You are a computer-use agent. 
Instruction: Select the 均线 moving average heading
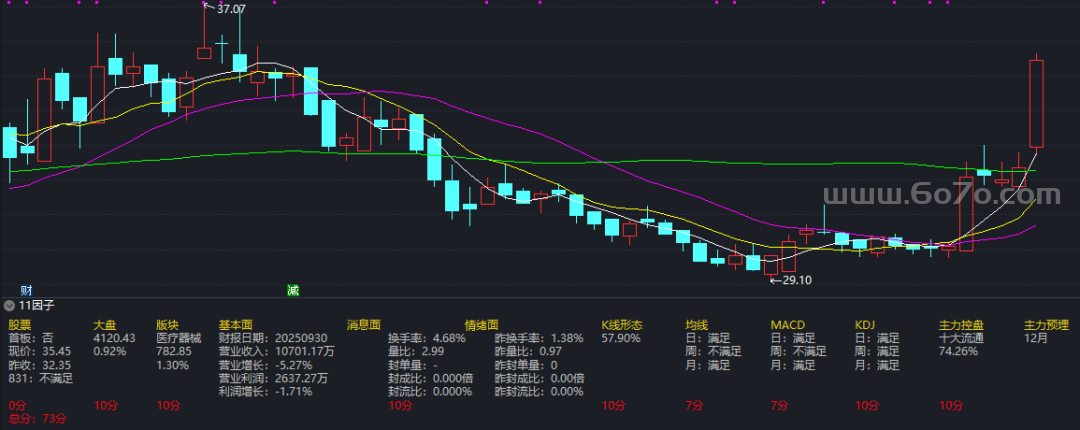(x=696, y=325)
